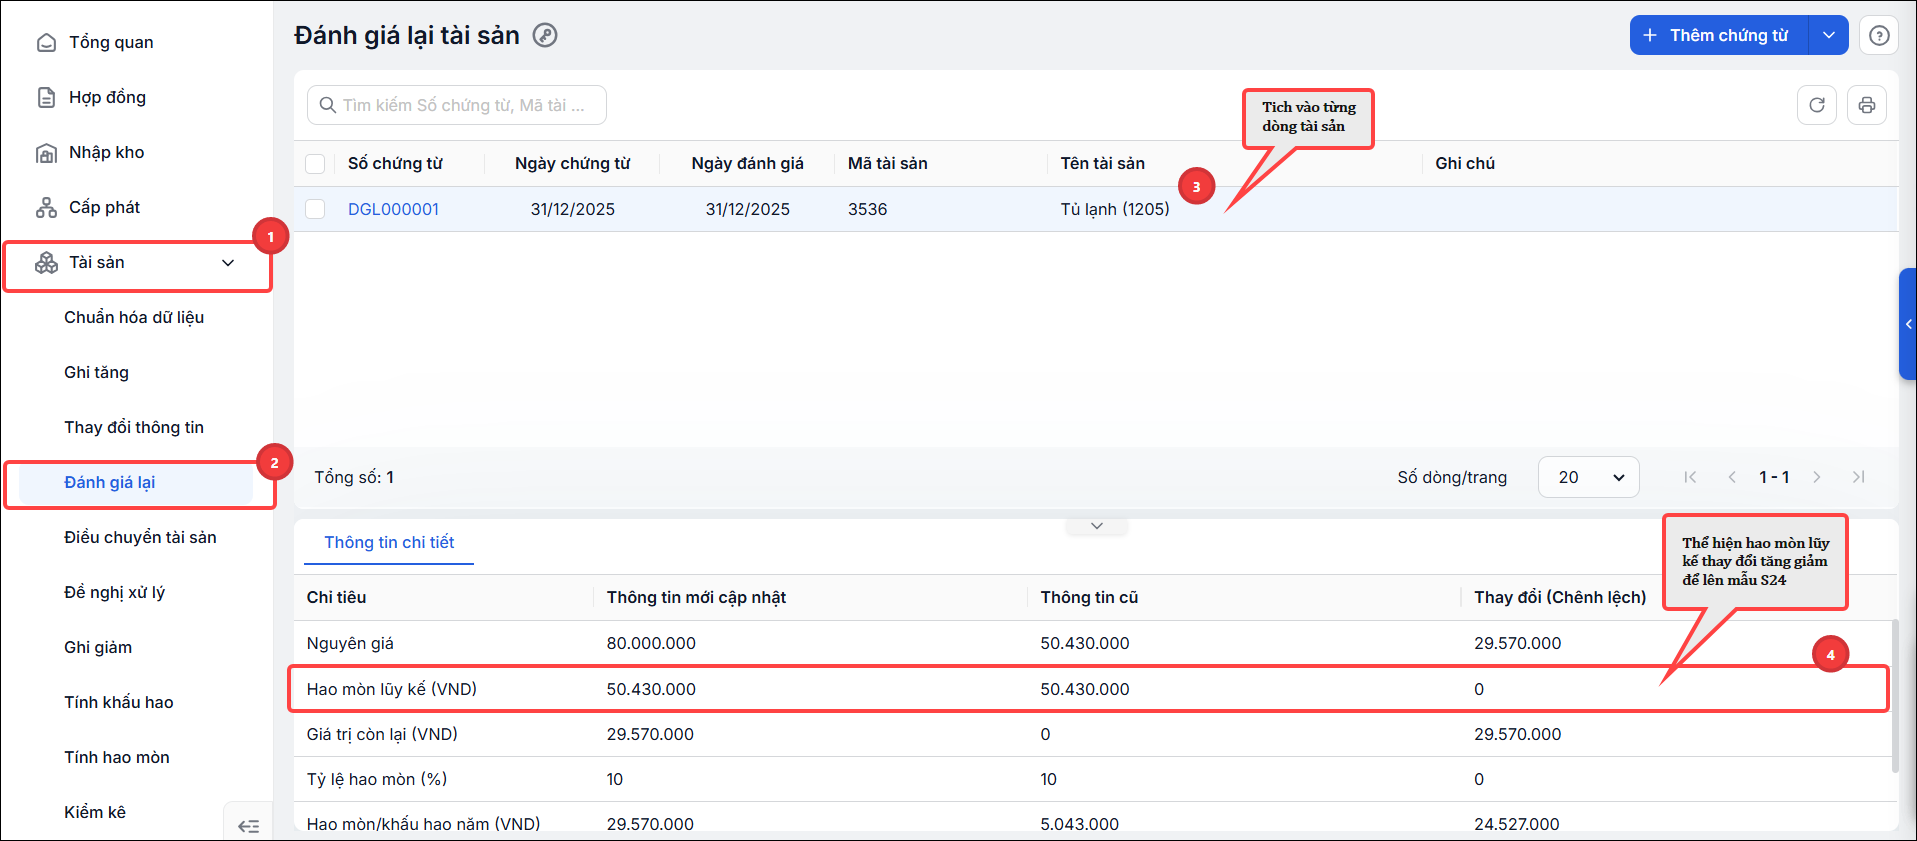
Task: Click Ngày chứng từ column header
Action: (572, 163)
